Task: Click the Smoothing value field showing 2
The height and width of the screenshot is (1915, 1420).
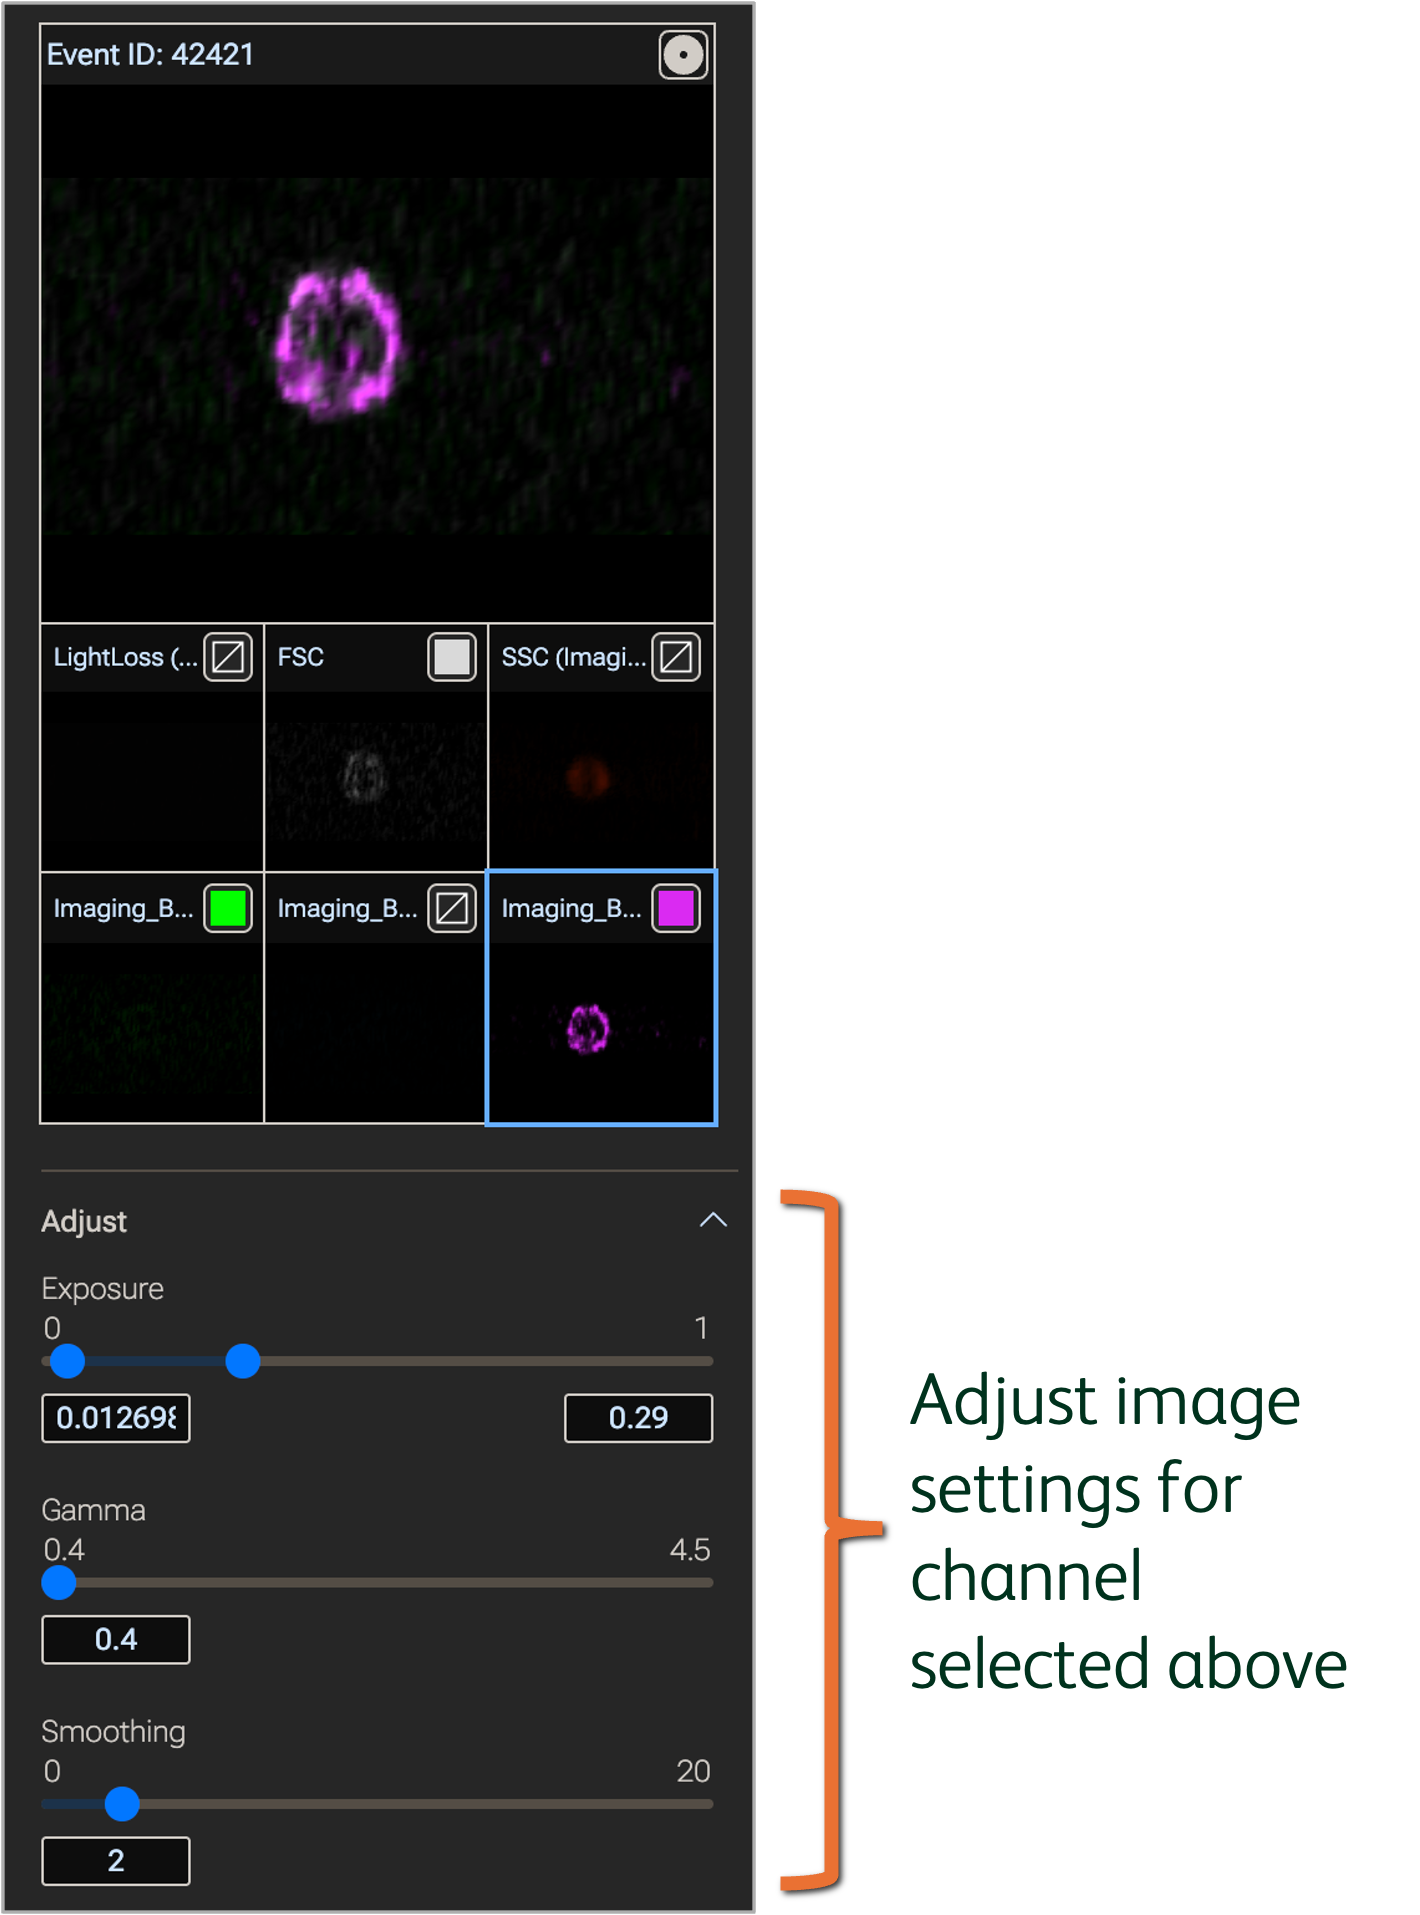Action: click(116, 1861)
